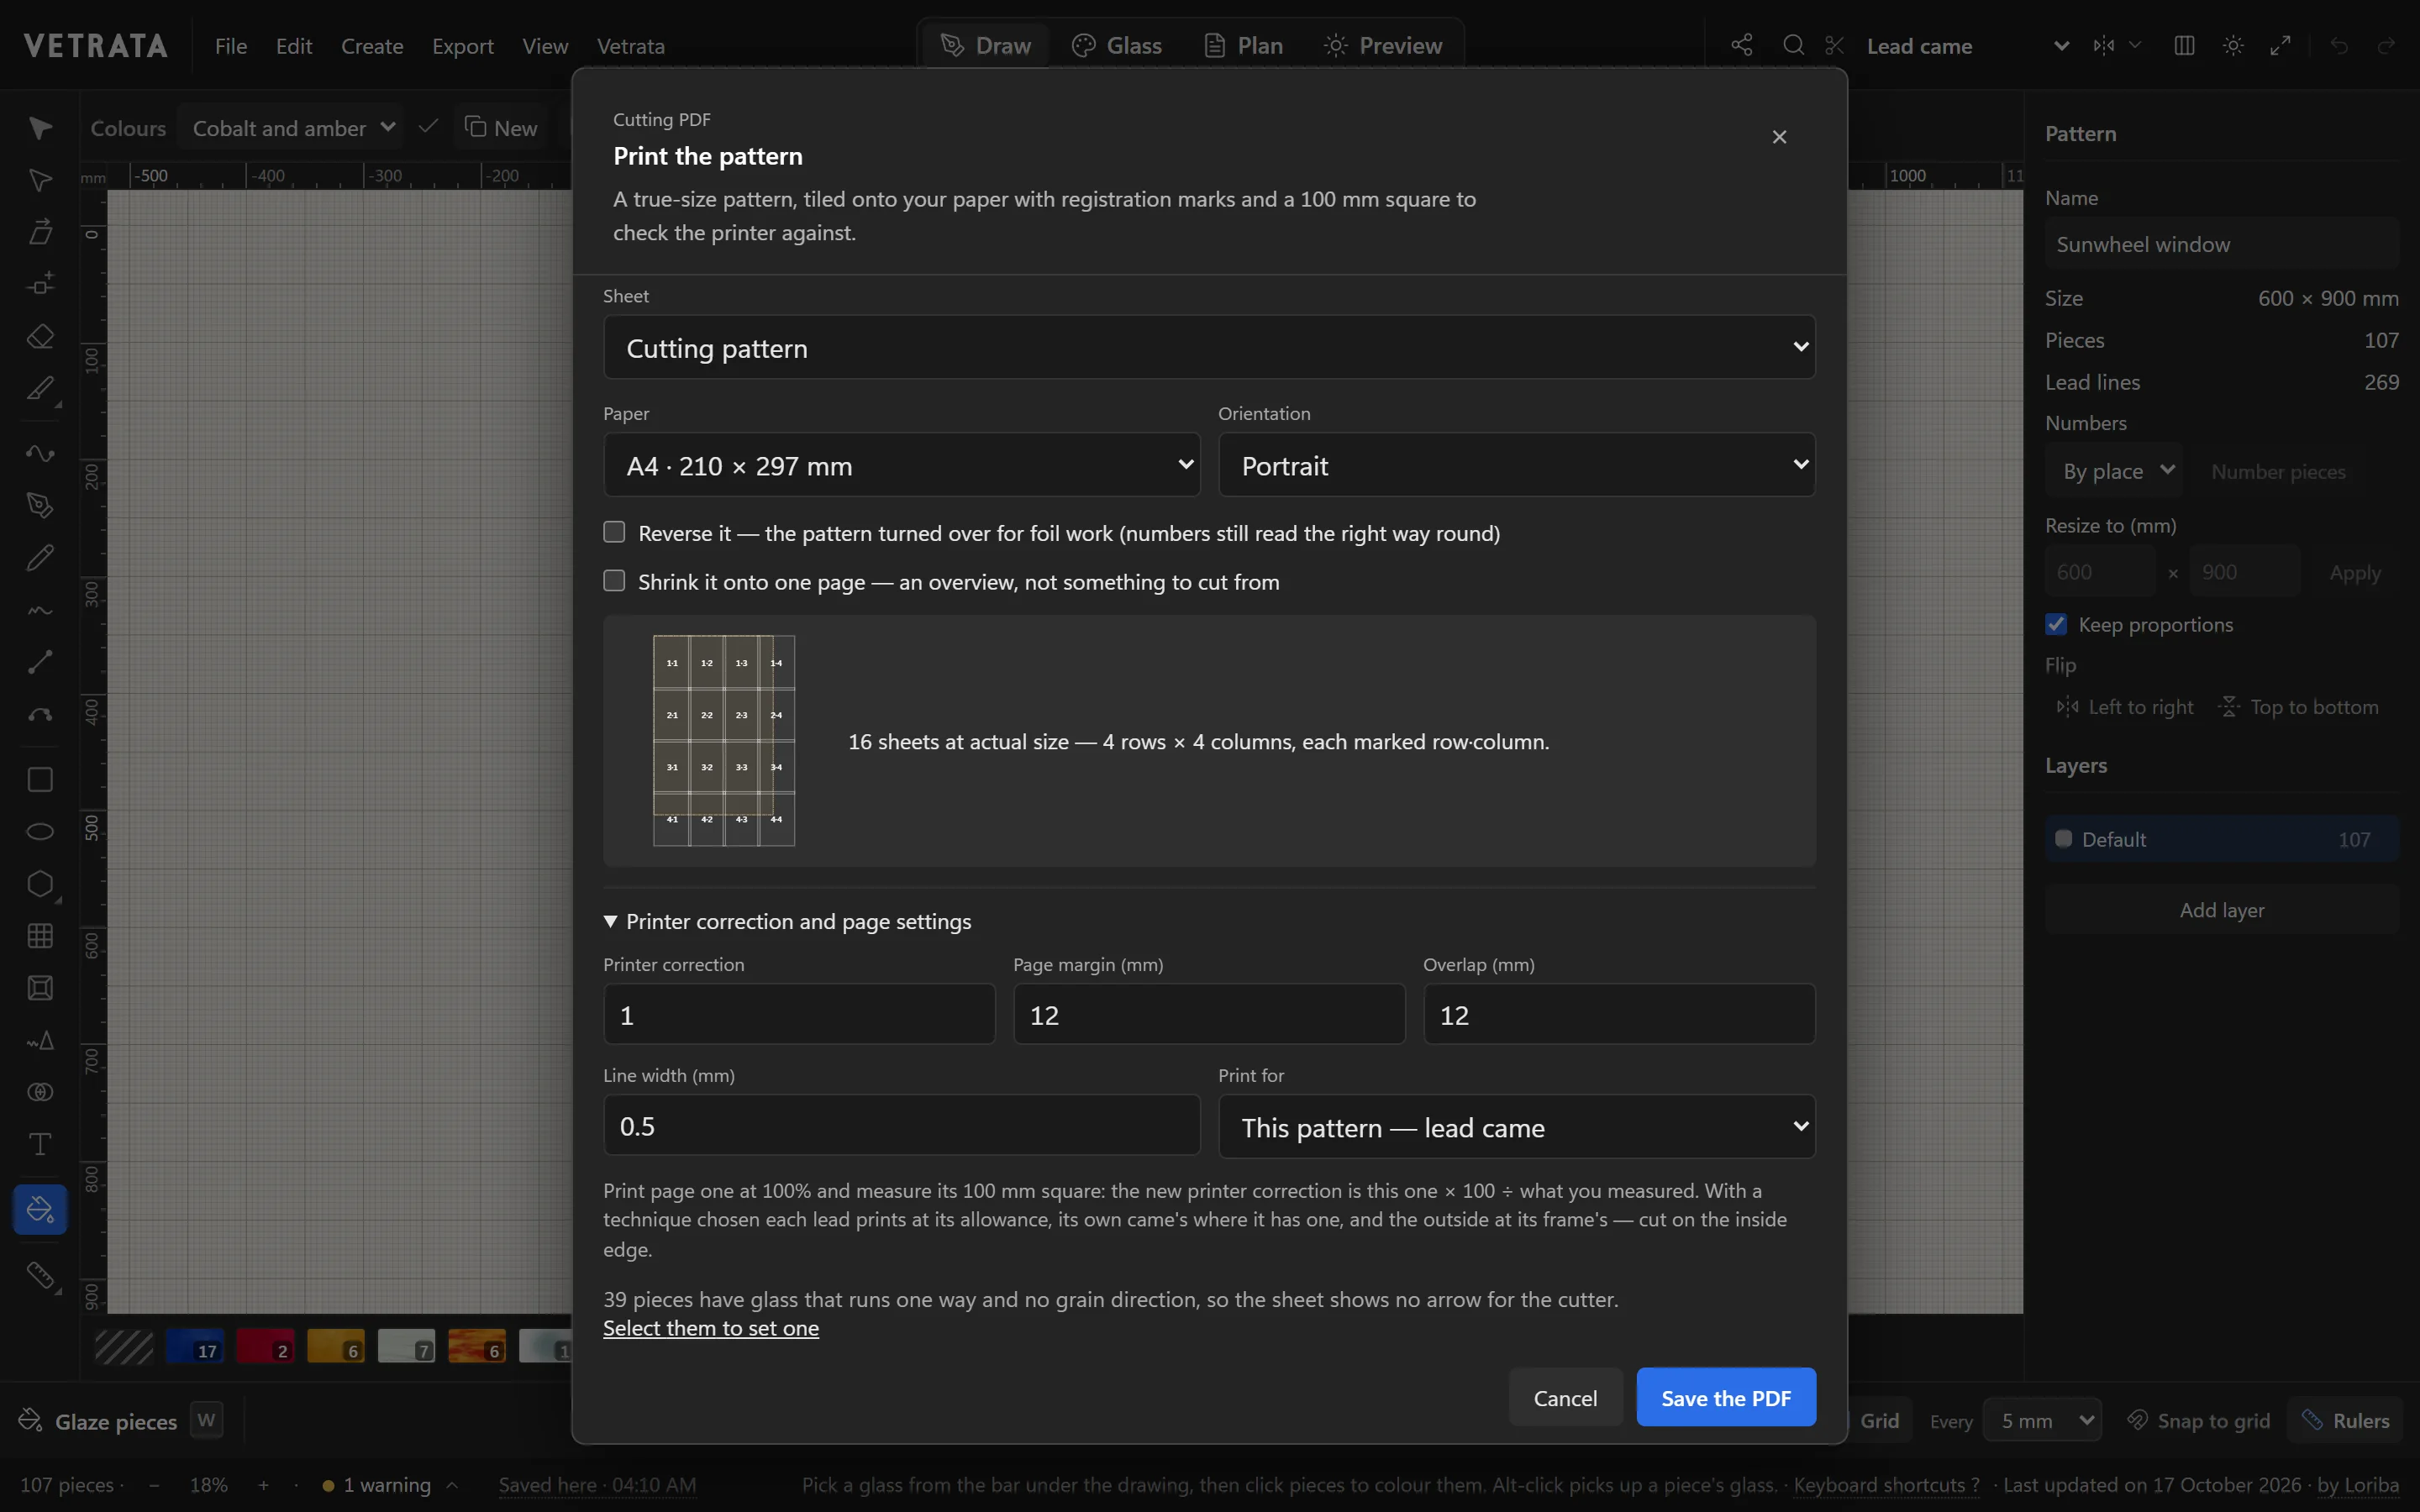Select the ruler measure tool
This screenshot has width=2420, height=1512.
[40, 1275]
